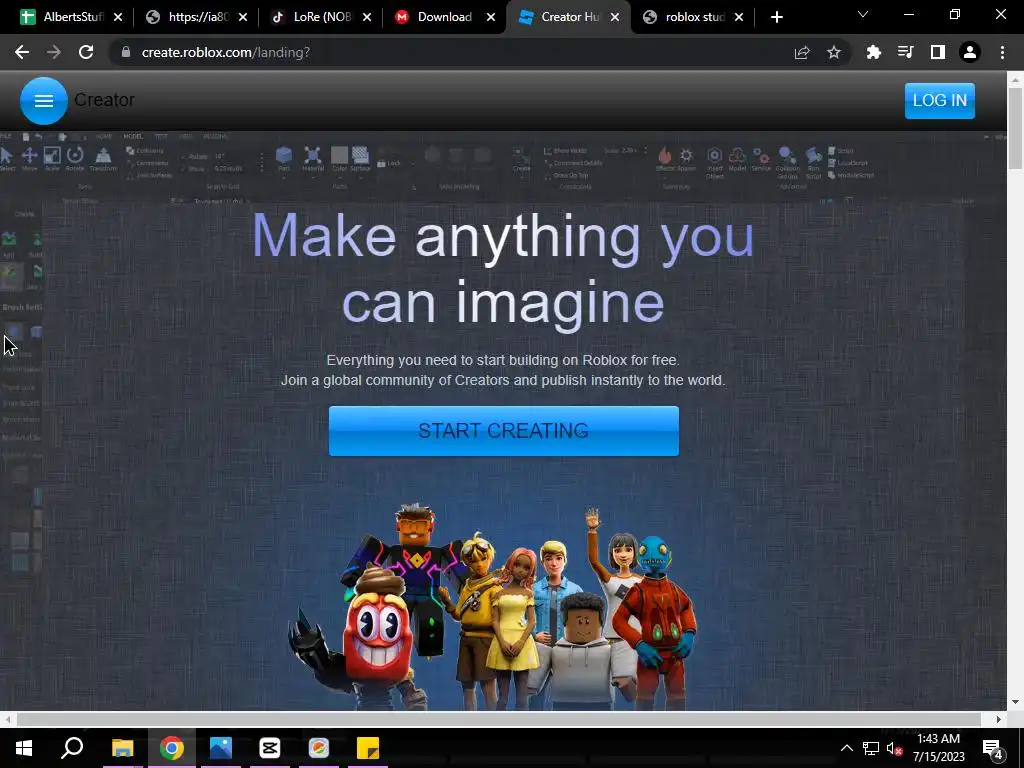Viewport: 1024px width, 768px height.
Task: Open Windows search magnifier on taskbar
Action: pyautogui.click(x=72, y=748)
